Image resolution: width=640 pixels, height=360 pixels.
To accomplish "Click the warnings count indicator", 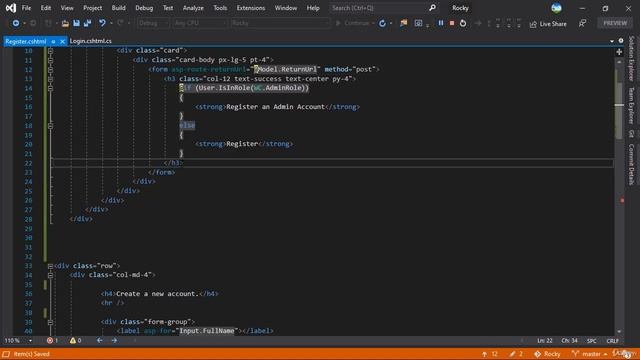I will (x=76, y=340).
